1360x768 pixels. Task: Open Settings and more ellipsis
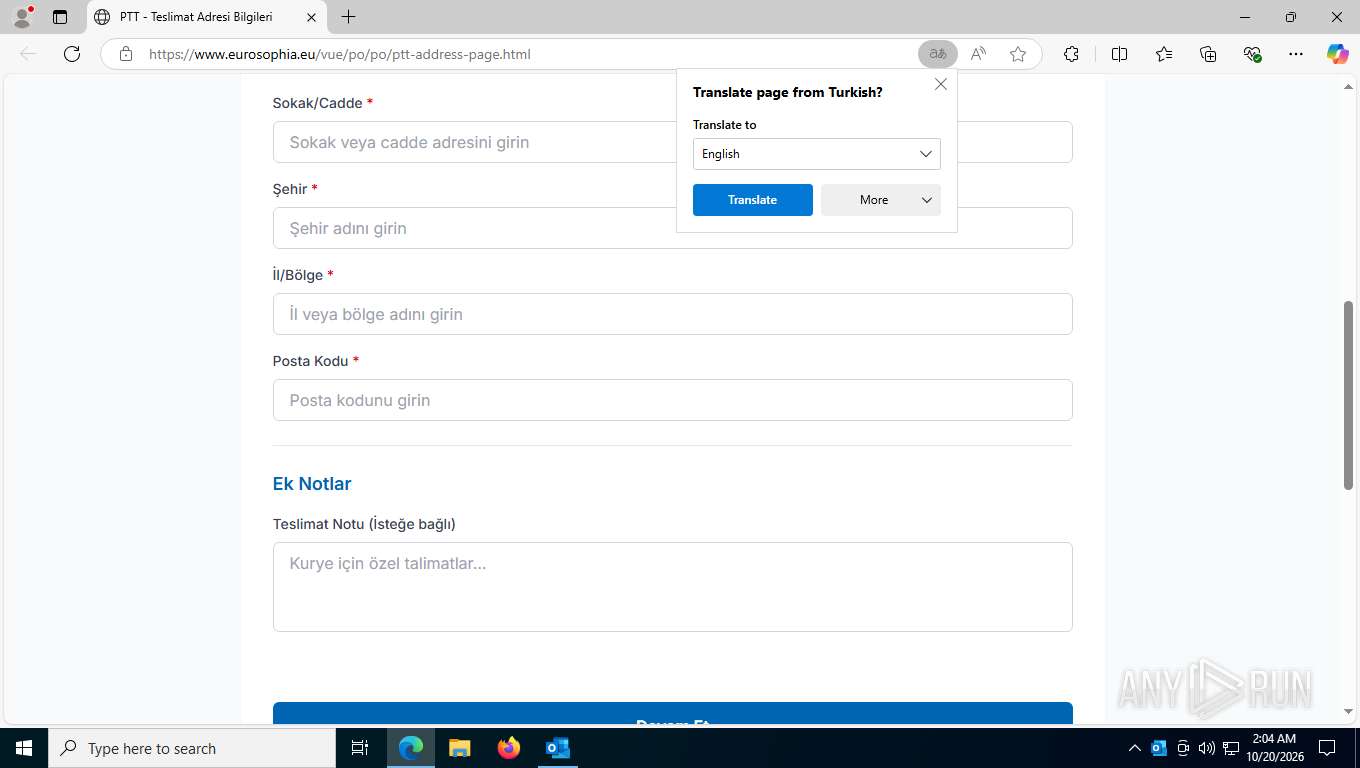(x=1296, y=54)
